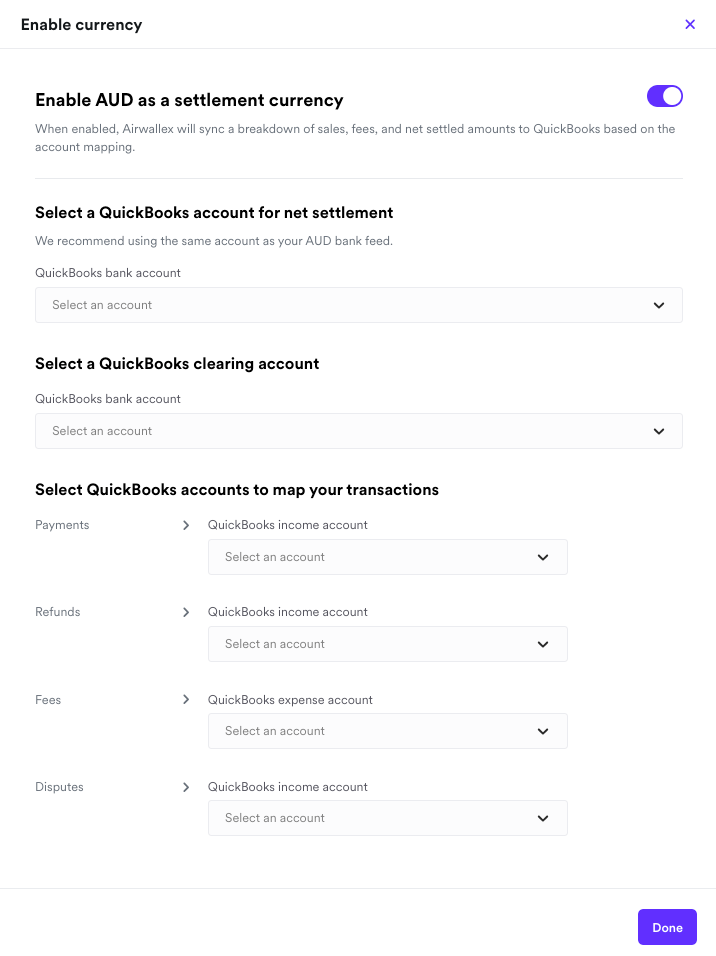The image size is (716, 956).
Task: Open Fees expense account dropdown
Action: pos(387,731)
